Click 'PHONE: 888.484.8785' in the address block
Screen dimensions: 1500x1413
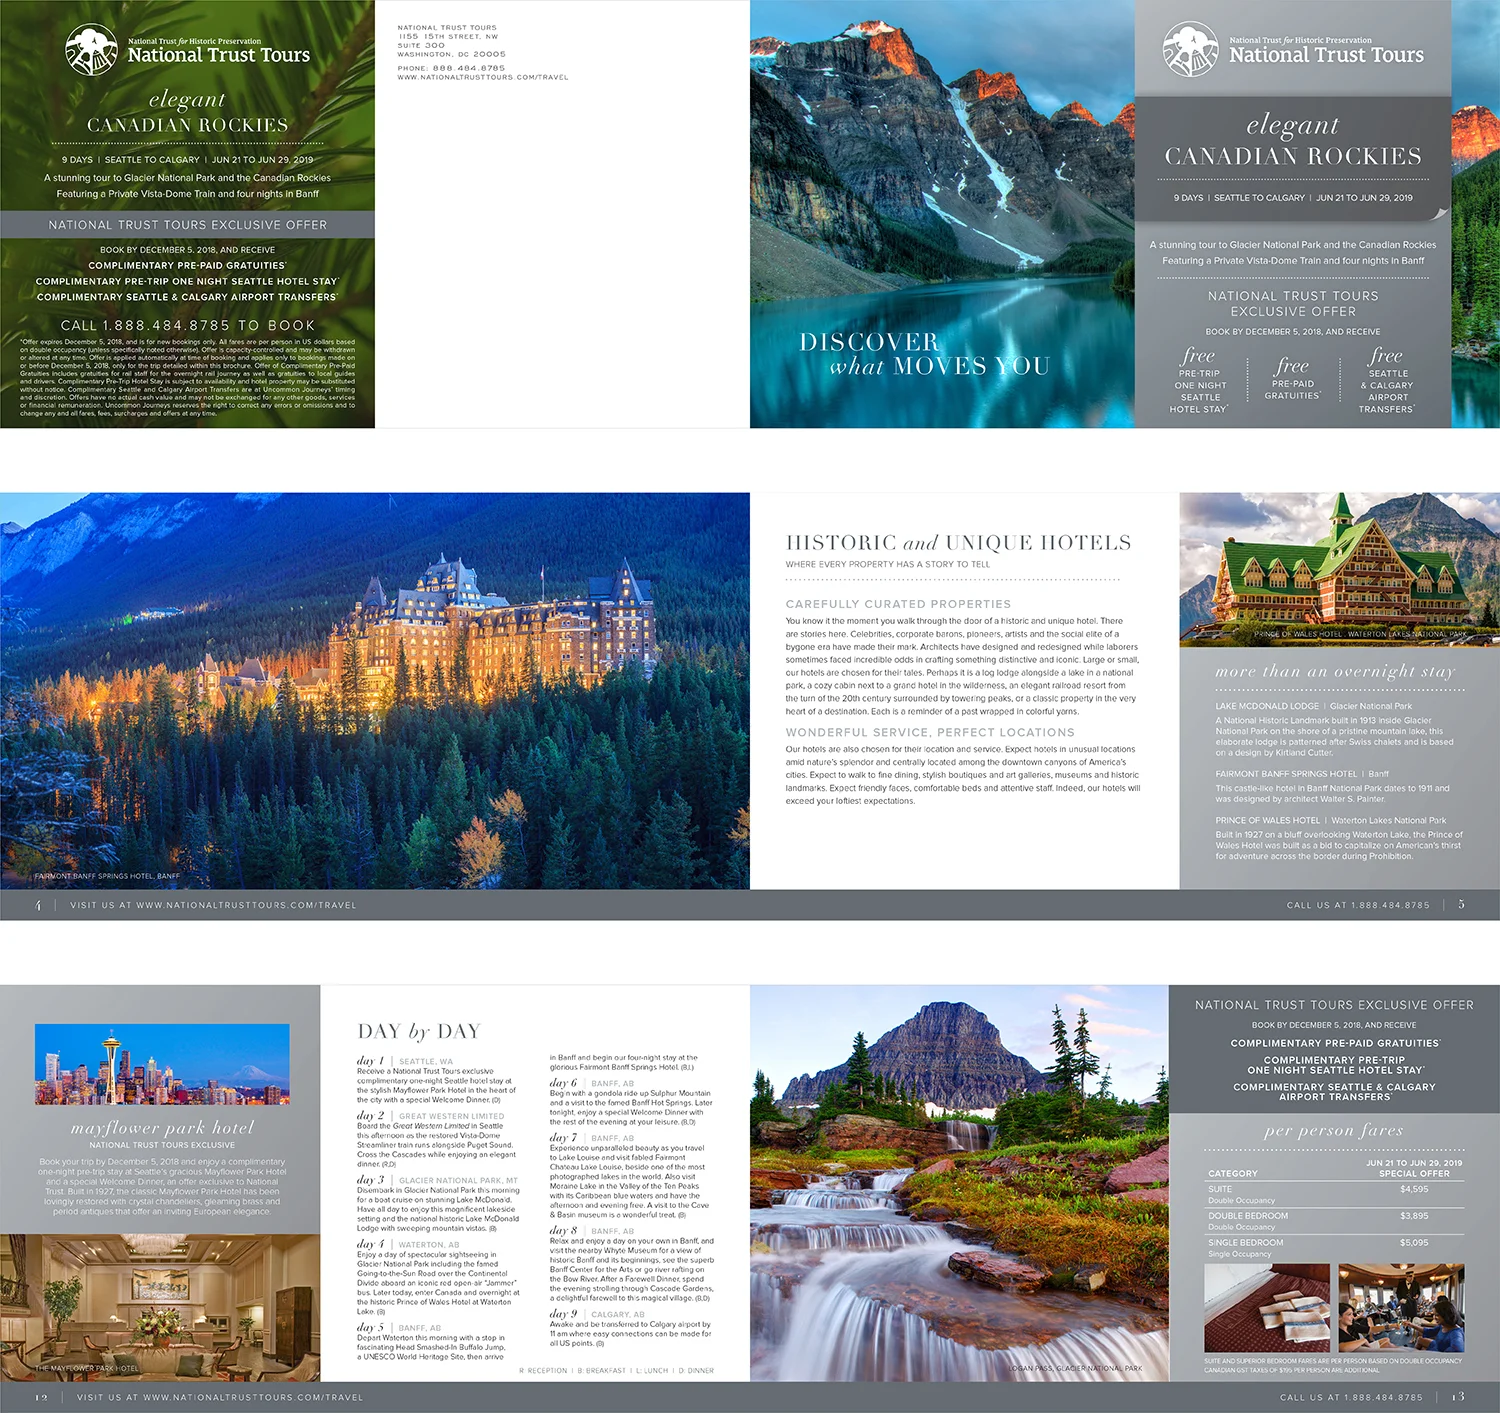click(x=451, y=68)
